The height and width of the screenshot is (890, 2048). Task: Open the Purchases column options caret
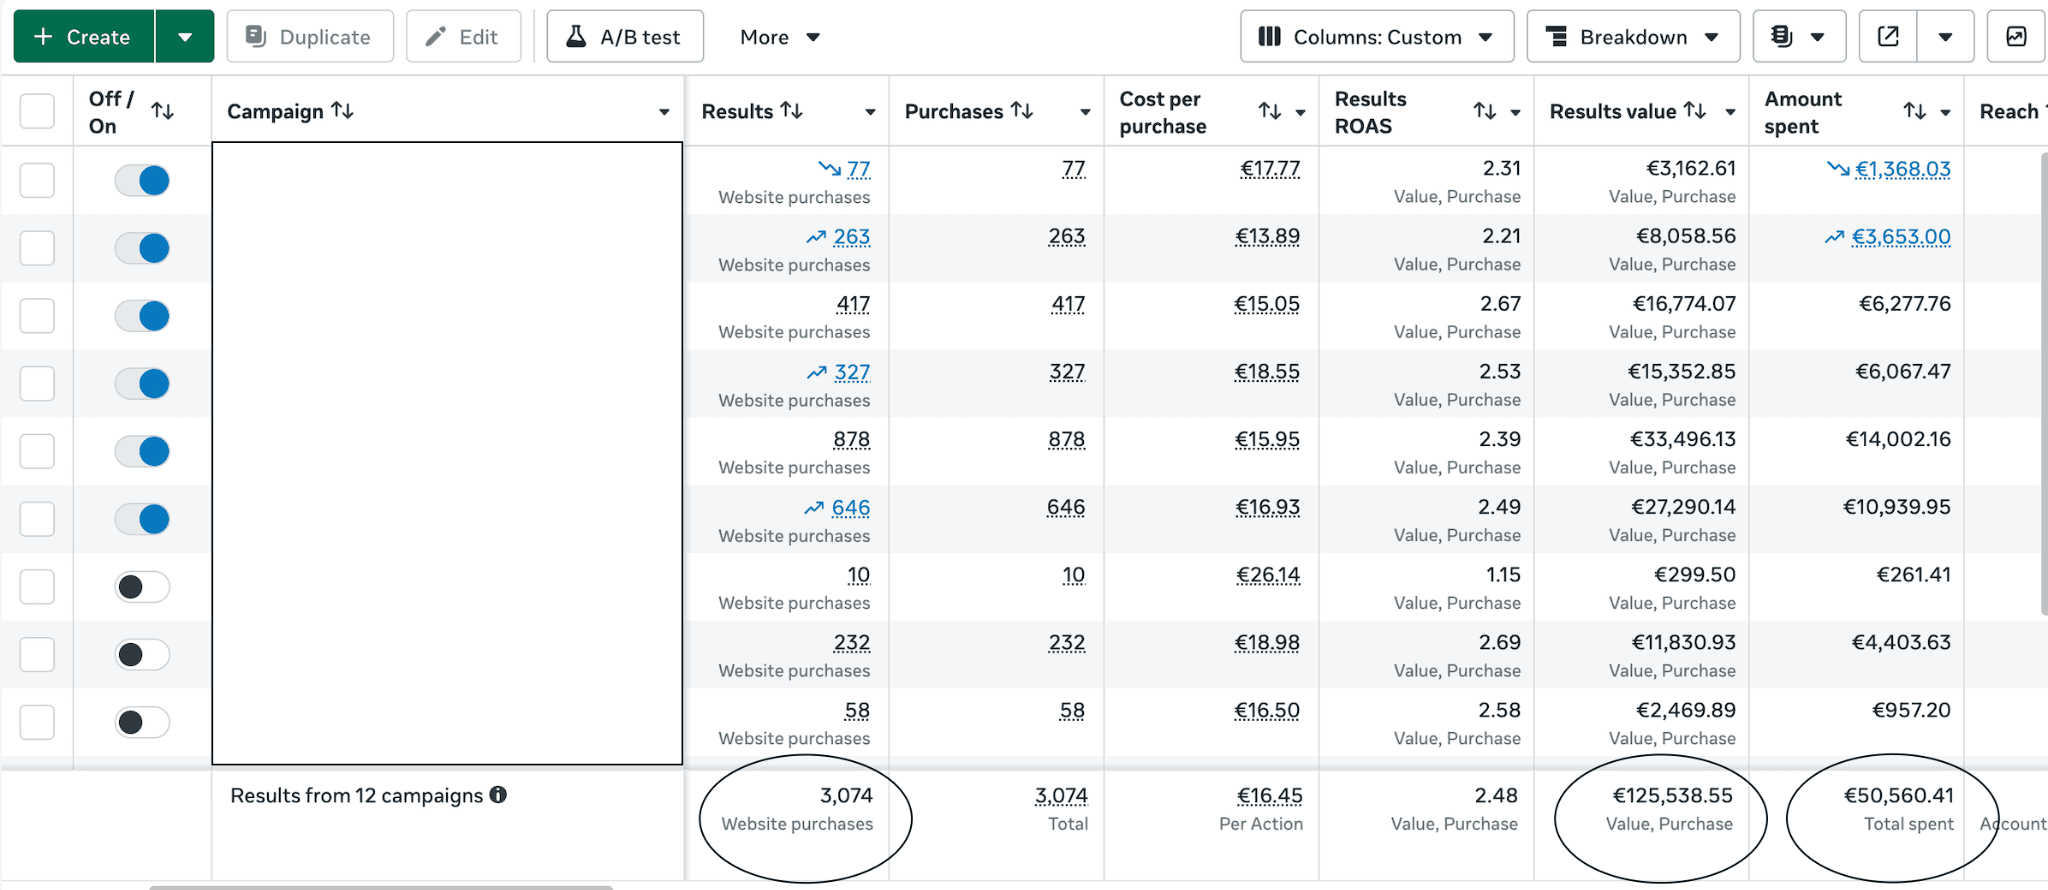coord(1085,112)
